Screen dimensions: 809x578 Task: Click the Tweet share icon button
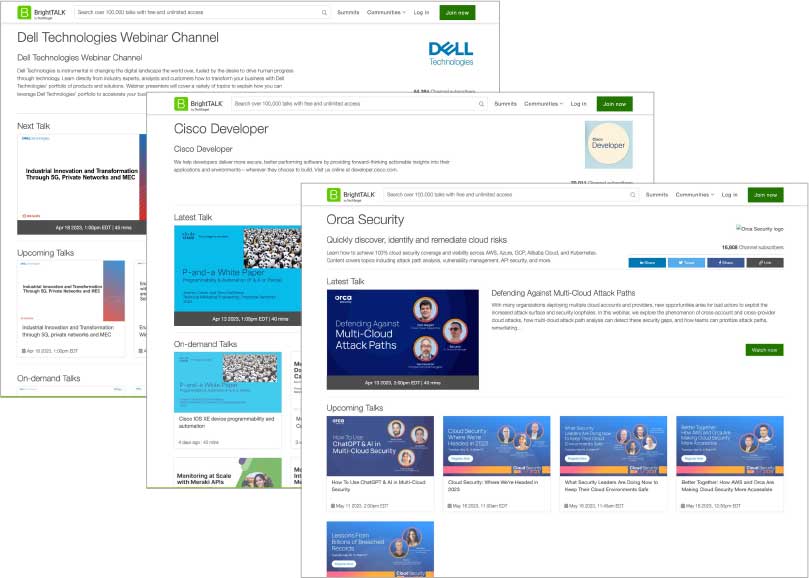coord(686,262)
